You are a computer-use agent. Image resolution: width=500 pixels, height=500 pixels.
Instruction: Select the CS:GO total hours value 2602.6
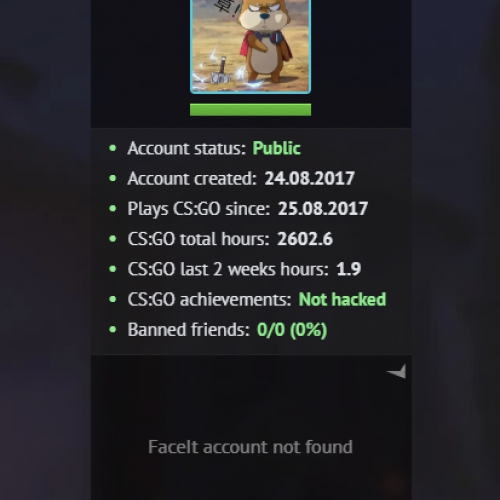[305, 239]
